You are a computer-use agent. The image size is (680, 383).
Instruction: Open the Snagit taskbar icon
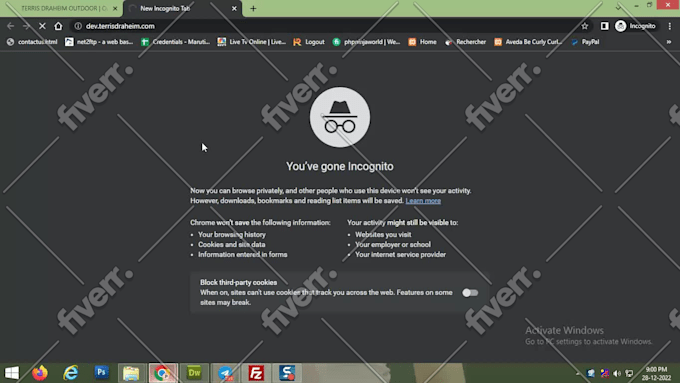point(287,373)
